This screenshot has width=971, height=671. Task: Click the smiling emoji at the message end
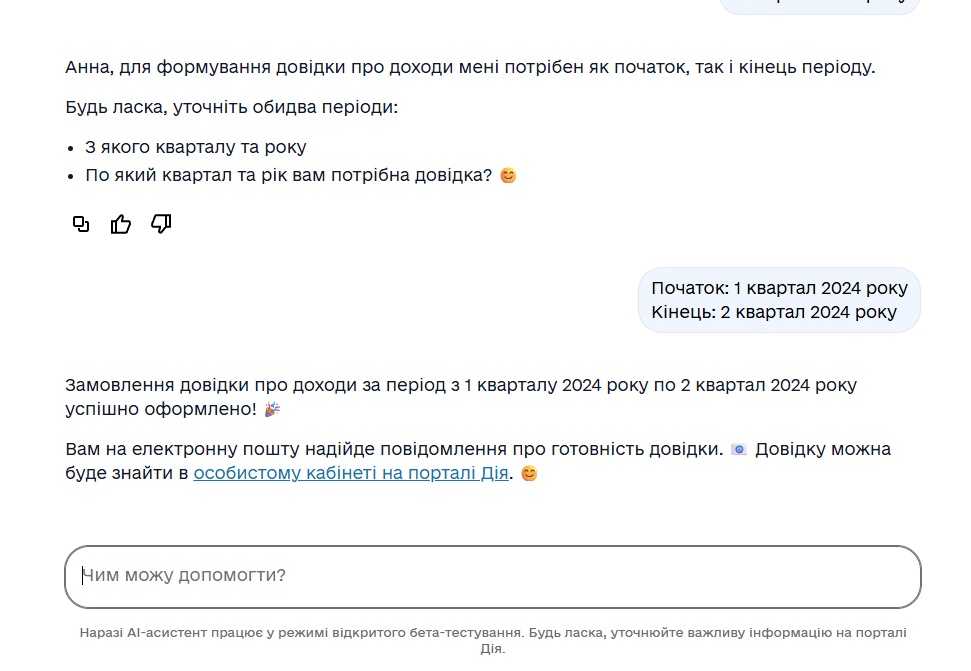pos(528,473)
